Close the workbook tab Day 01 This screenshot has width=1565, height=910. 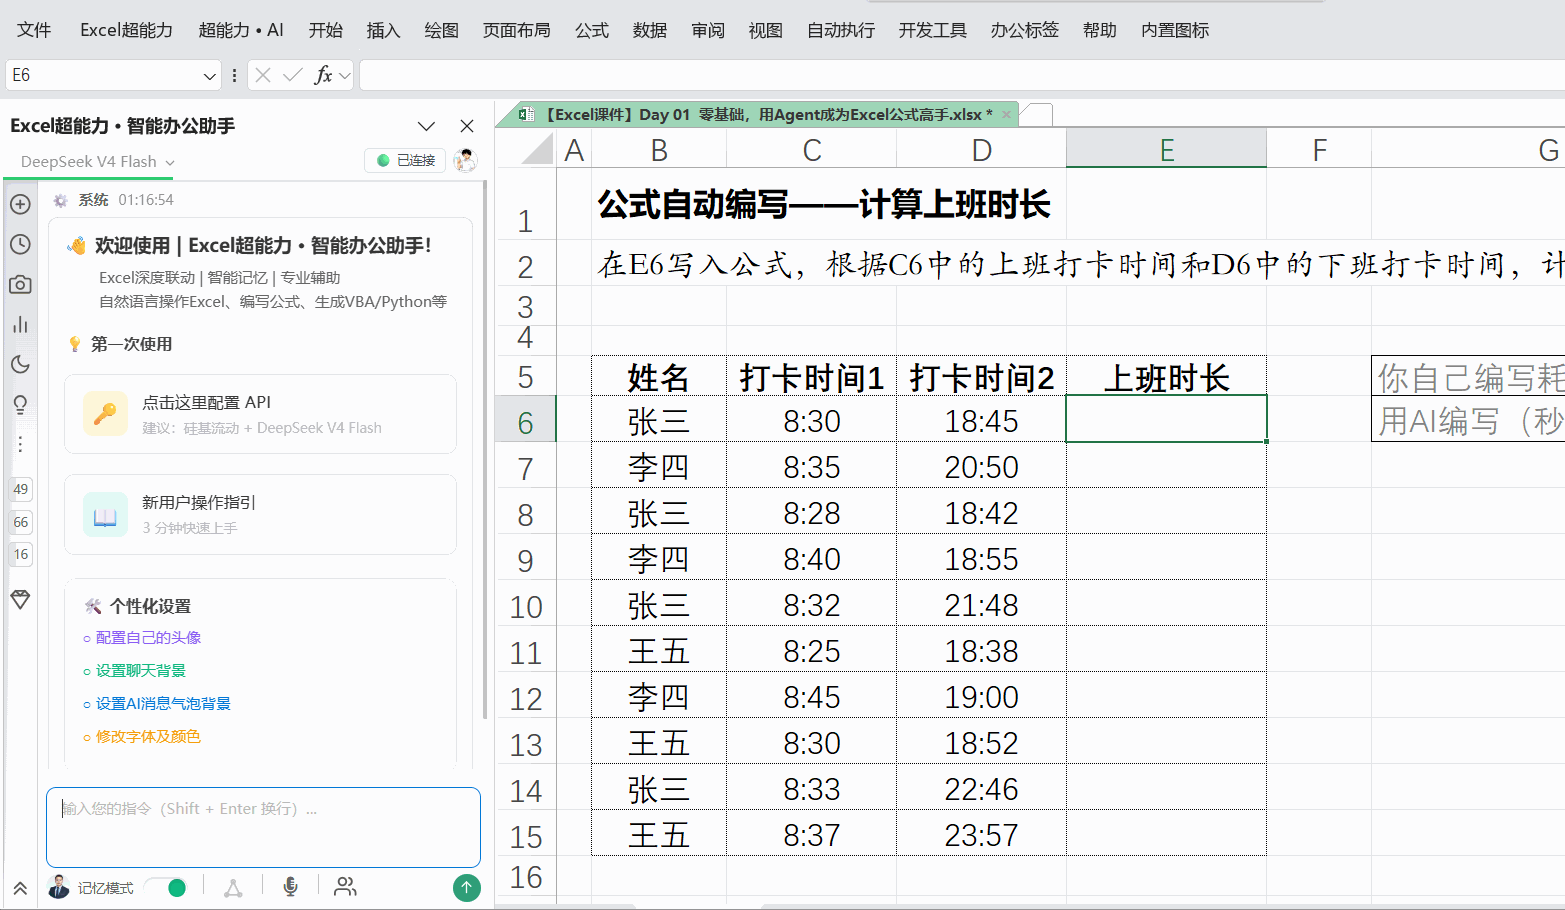click(1006, 115)
